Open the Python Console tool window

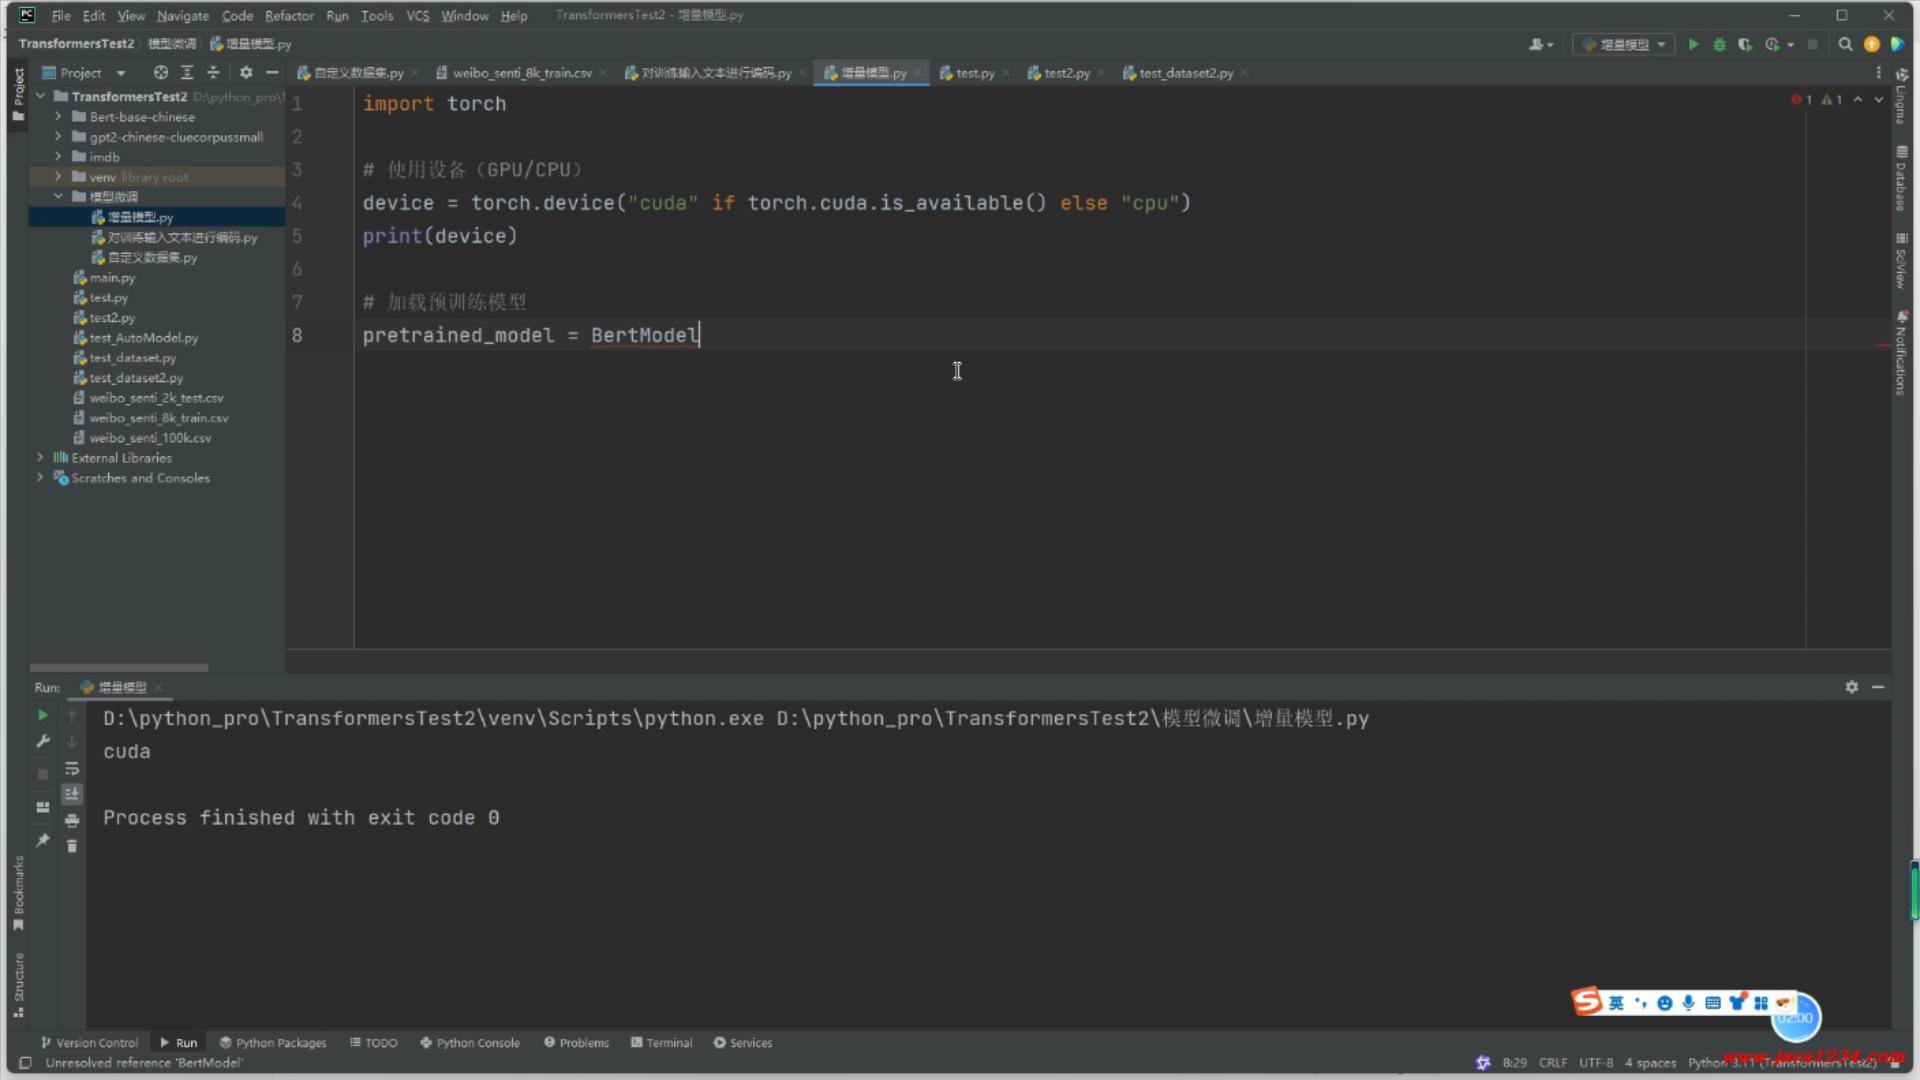469,1043
